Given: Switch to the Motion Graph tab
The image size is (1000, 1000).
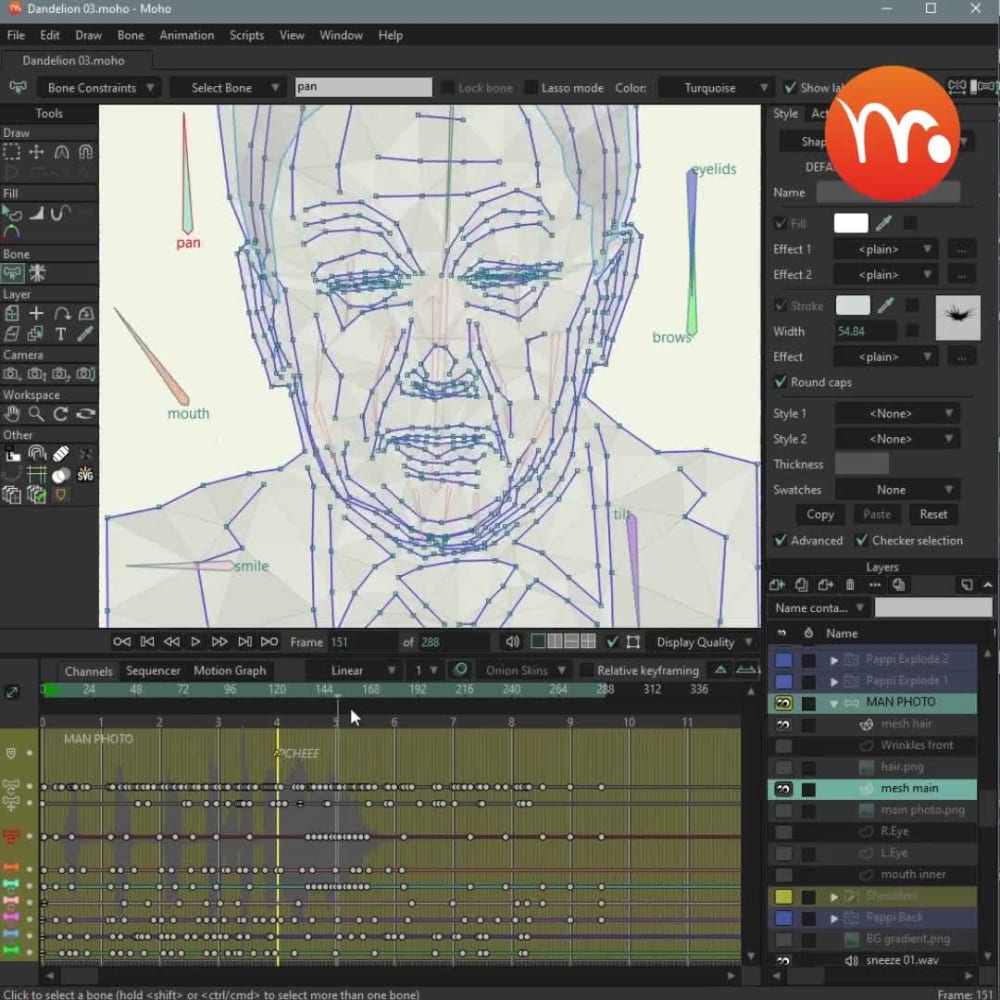Looking at the screenshot, I should tap(230, 670).
